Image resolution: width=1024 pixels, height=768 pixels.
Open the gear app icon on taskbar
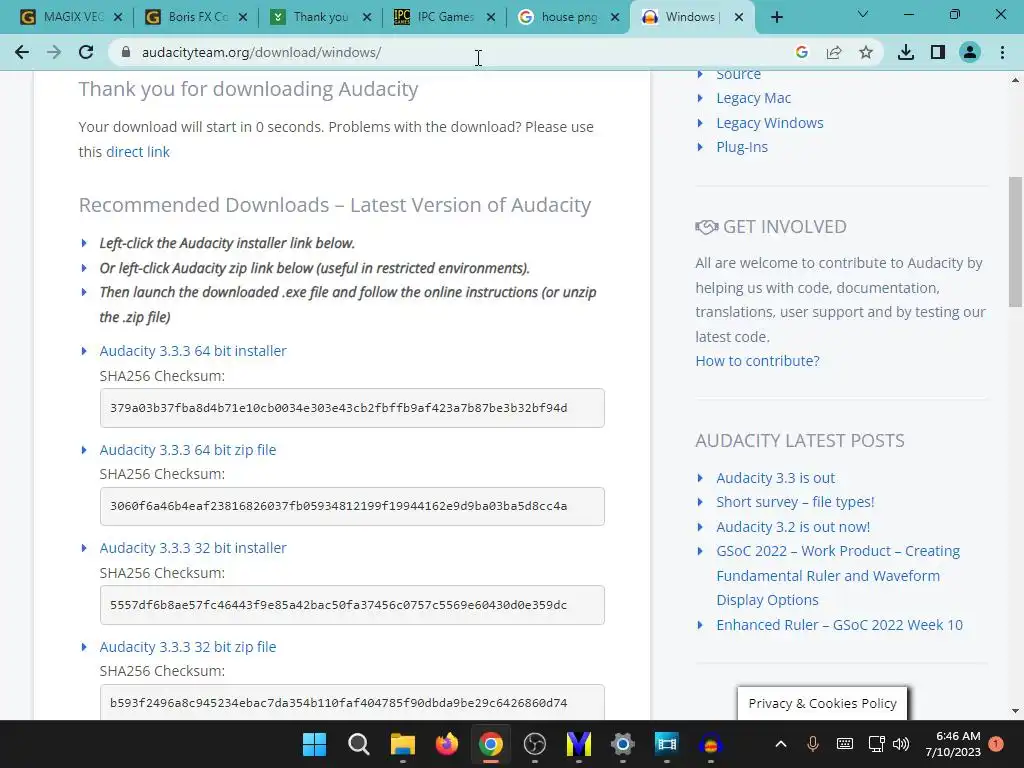pos(623,744)
